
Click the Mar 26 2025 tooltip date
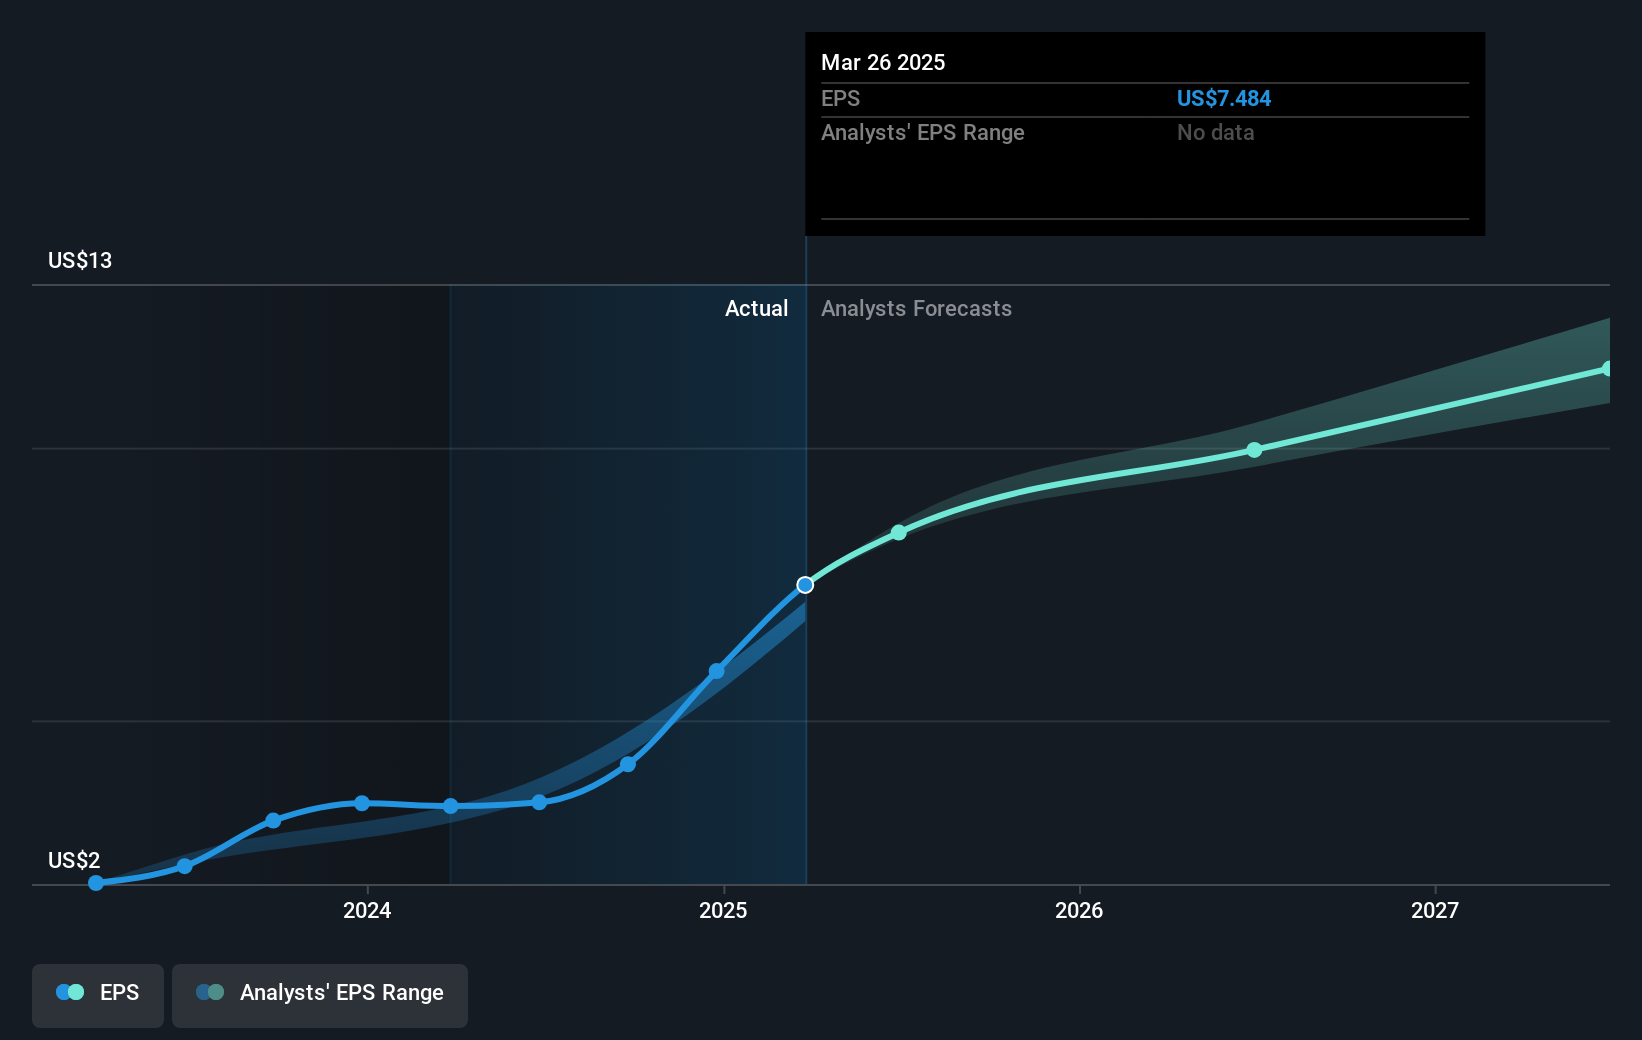coord(883,62)
